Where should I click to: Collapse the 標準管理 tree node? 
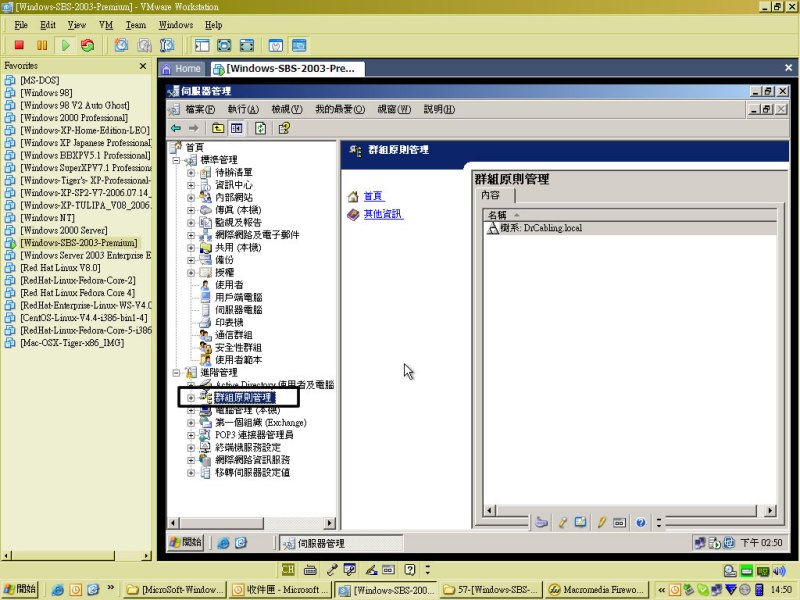pyautogui.click(x=176, y=160)
